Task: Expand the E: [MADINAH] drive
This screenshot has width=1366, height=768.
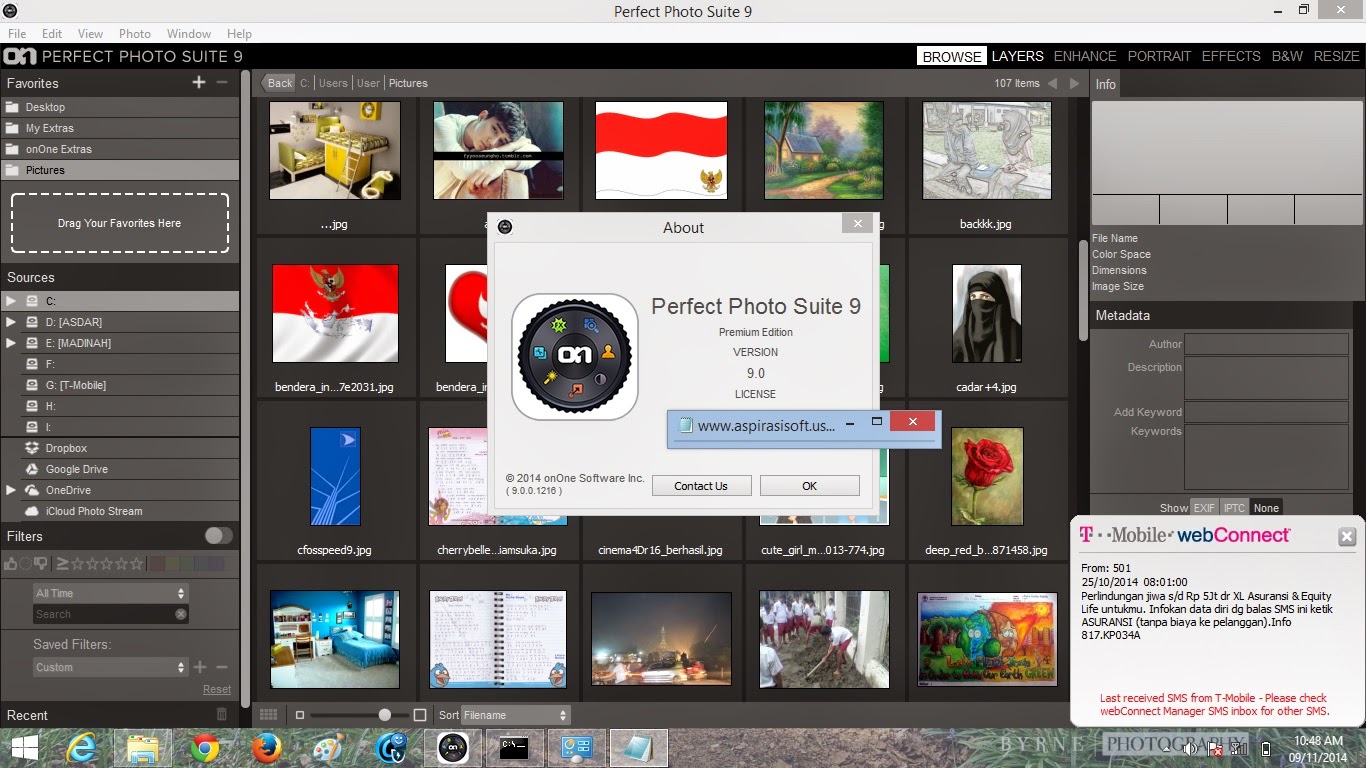Action: (x=11, y=343)
